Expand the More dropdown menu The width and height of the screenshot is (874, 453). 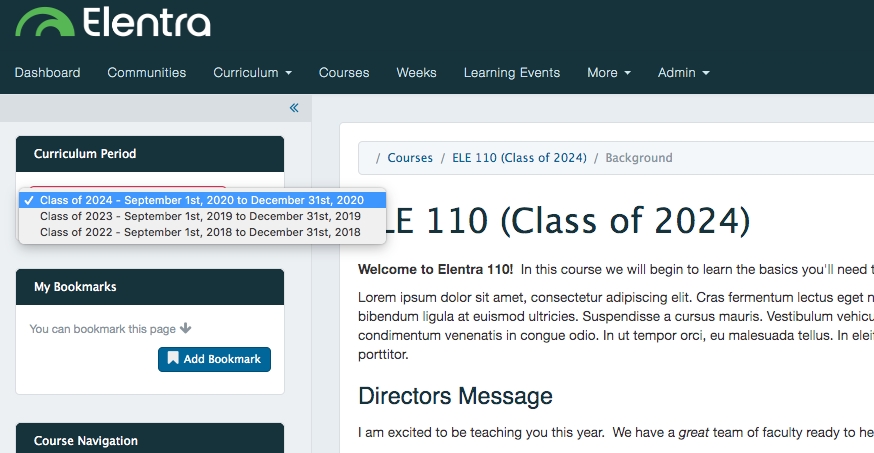[609, 72]
